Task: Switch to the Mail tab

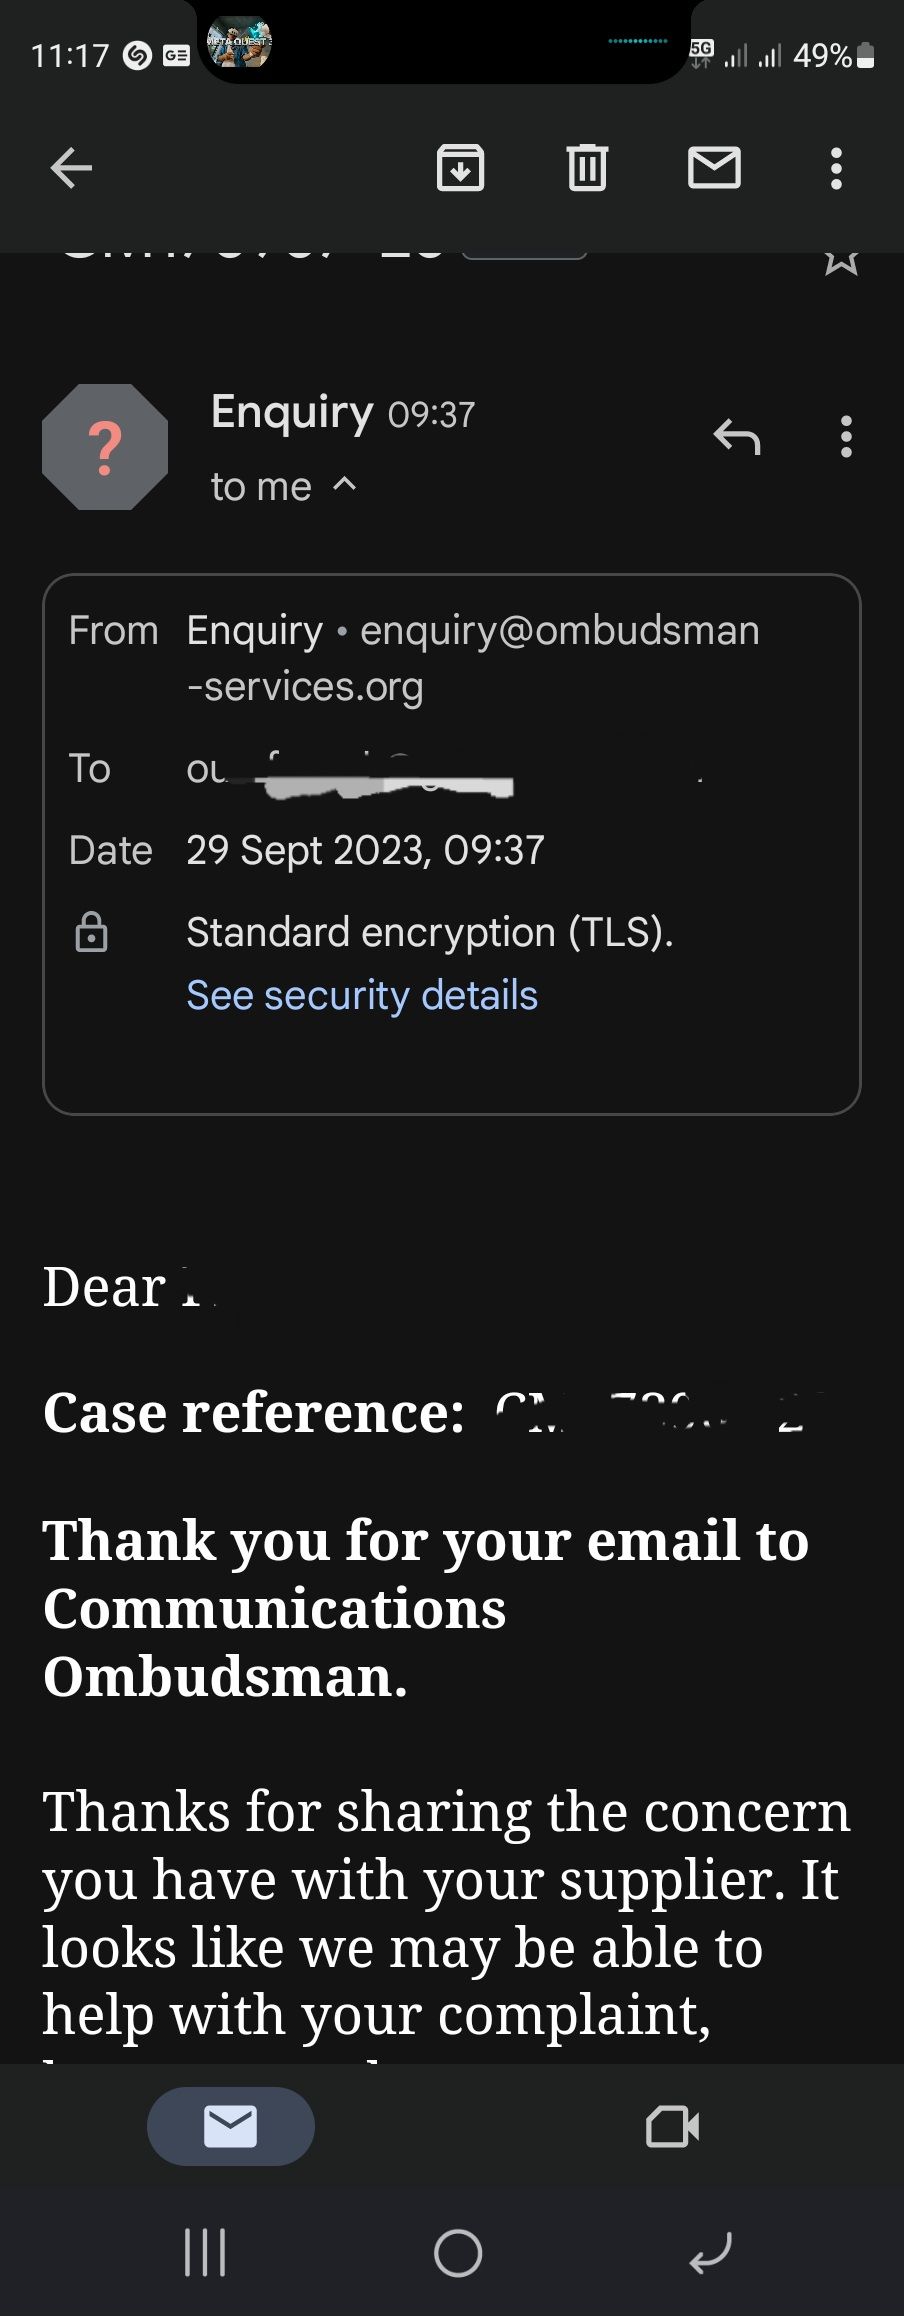Action: [231, 2126]
